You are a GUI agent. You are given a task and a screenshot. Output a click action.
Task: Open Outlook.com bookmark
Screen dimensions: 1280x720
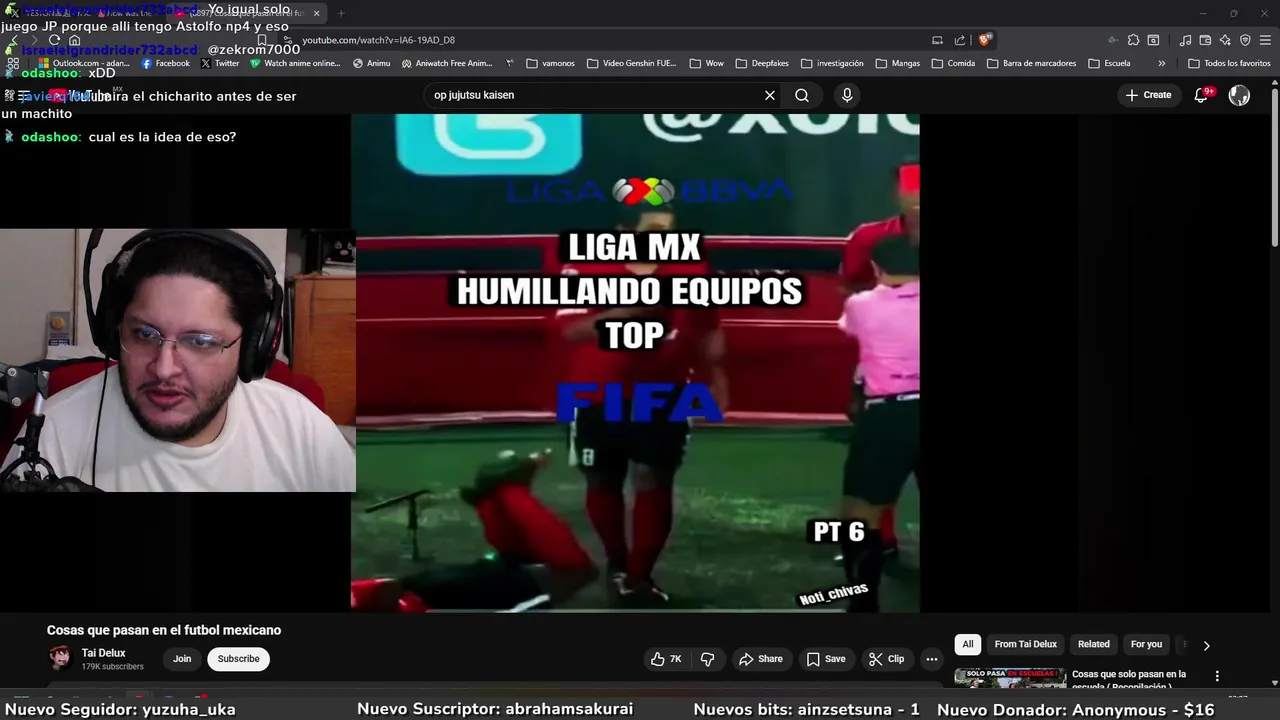(84, 63)
